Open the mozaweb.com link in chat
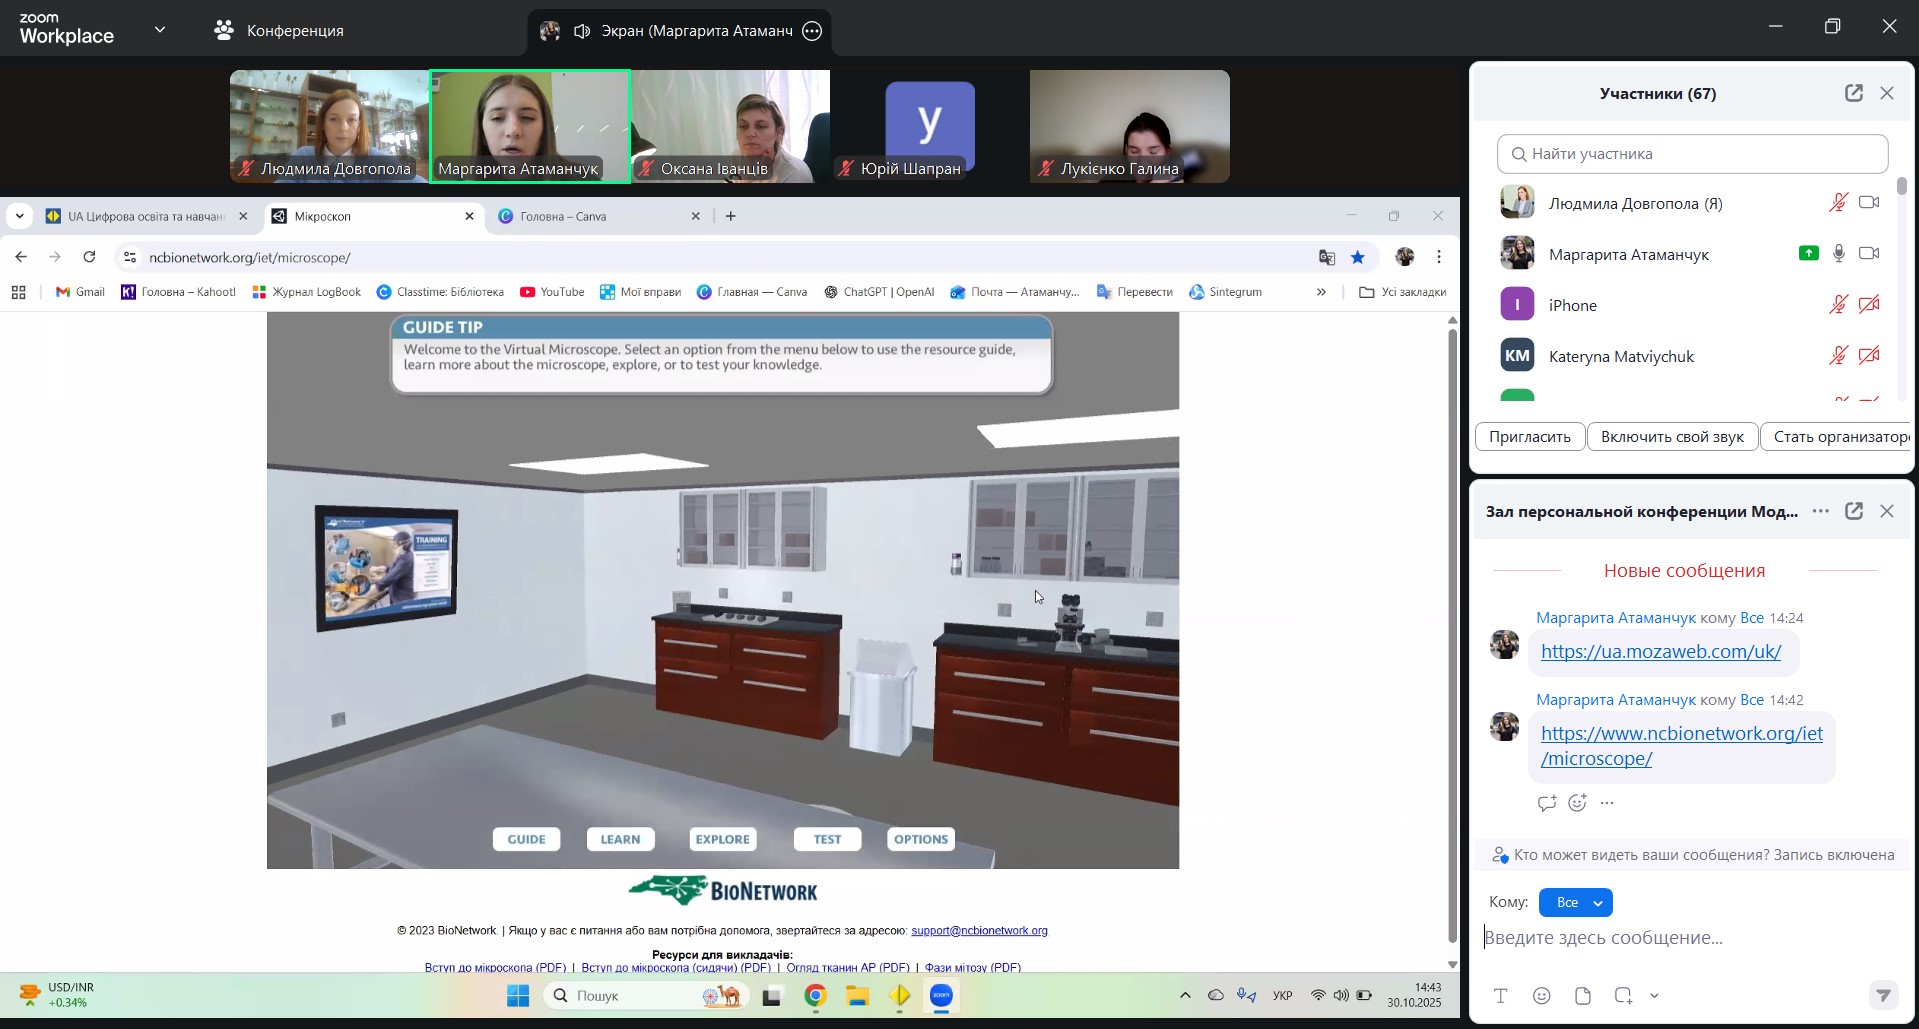This screenshot has width=1919, height=1029. coord(1660,652)
